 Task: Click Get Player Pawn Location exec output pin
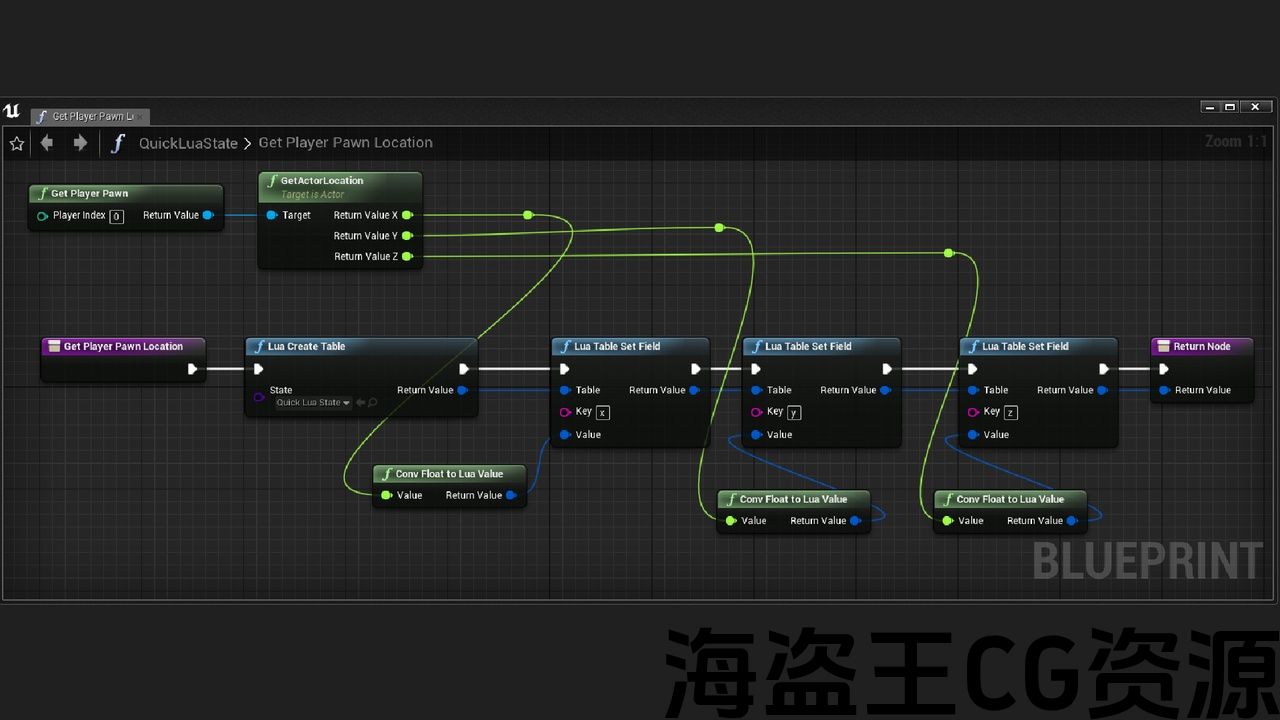[x=192, y=369]
